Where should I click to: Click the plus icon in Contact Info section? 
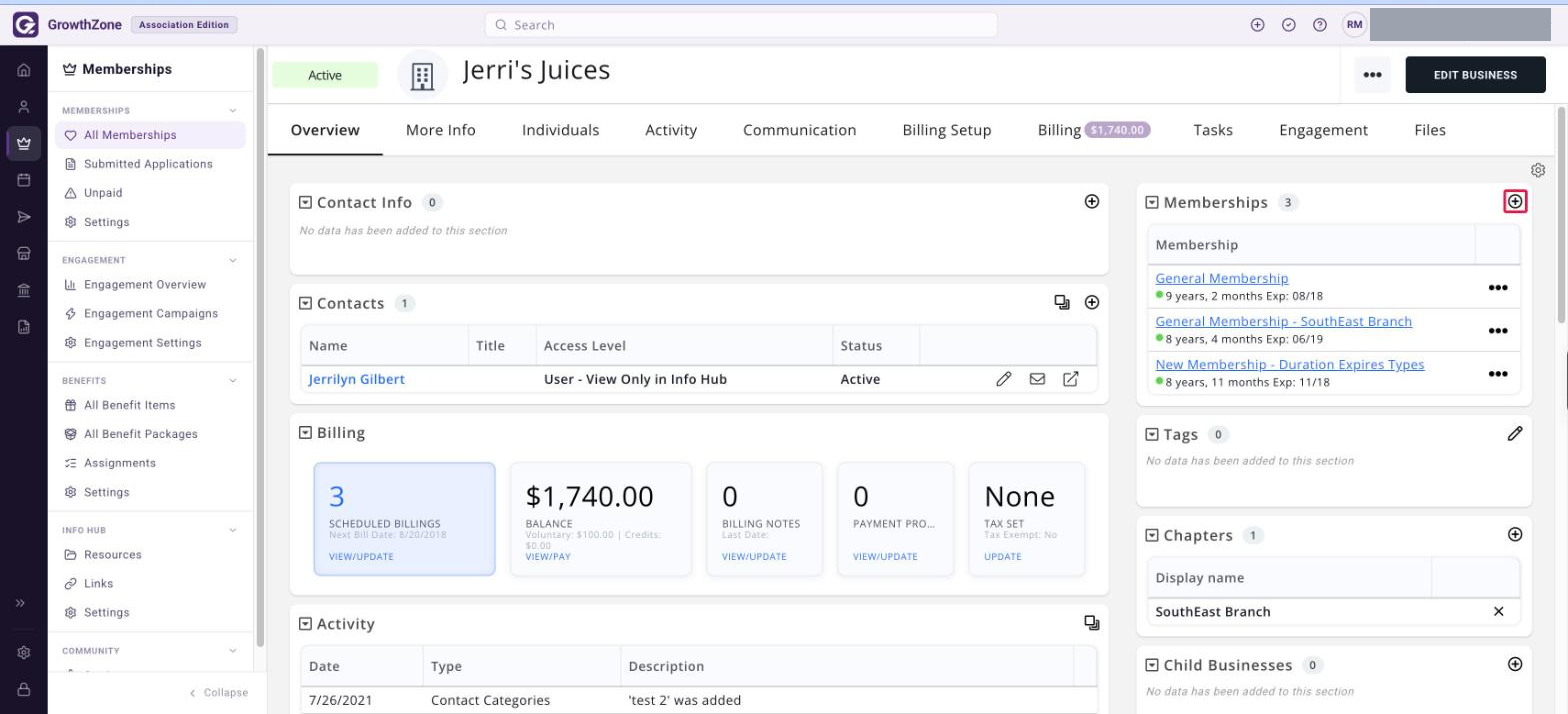(x=1092, y=202)
